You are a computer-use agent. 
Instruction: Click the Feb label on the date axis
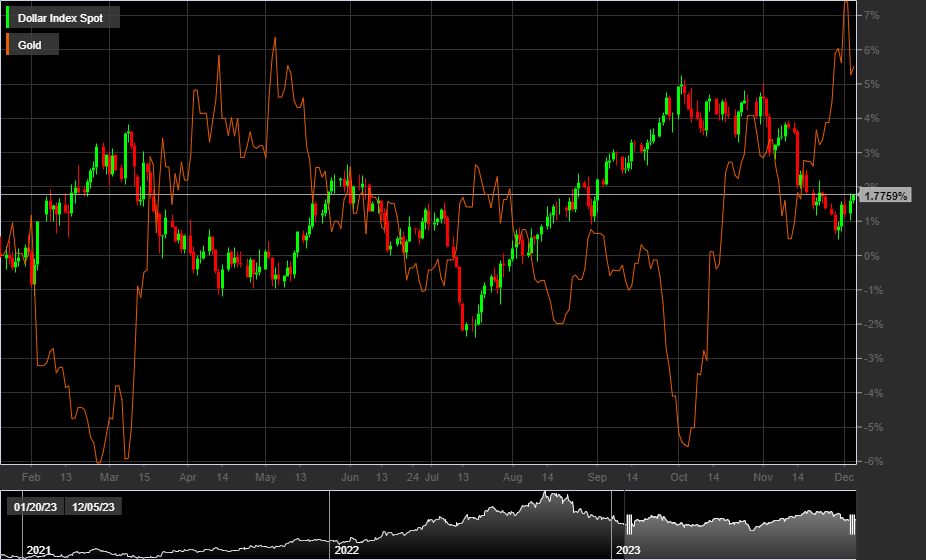pos(31,478)
